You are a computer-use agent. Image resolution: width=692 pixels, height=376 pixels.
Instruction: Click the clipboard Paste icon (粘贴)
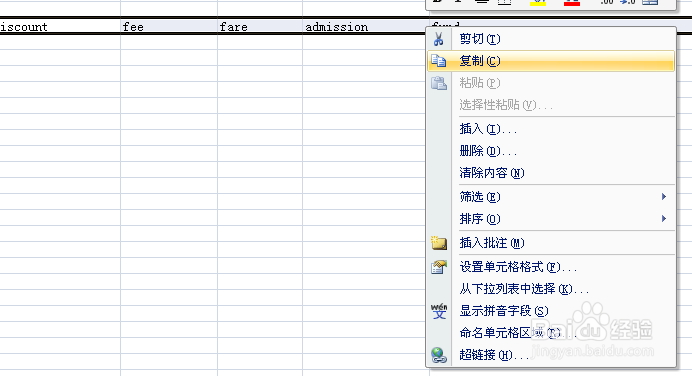[439, 83]
